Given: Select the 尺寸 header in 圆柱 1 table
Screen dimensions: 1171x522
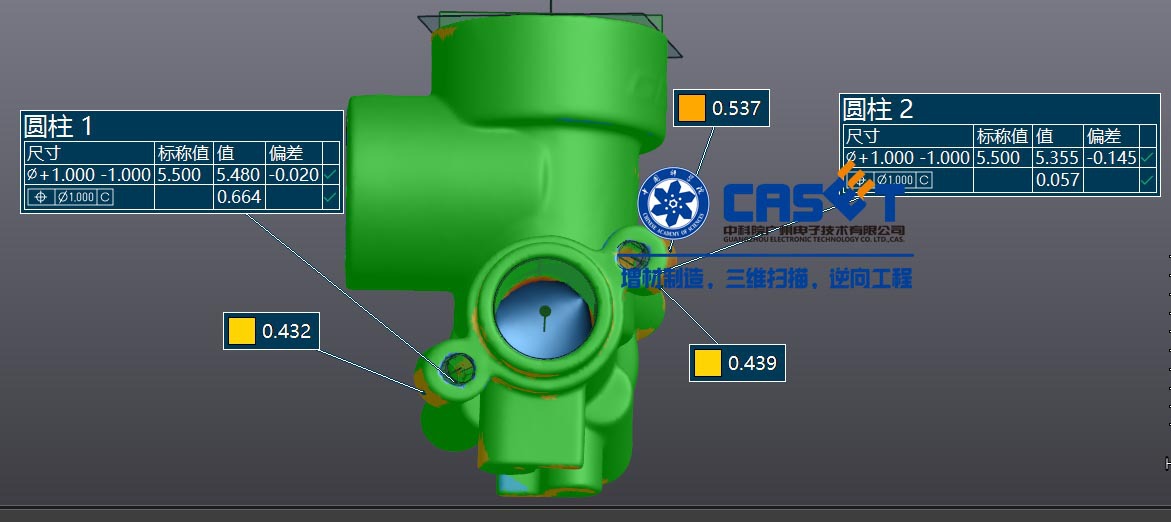Looking at the screenshot, I should pos(43,153).
